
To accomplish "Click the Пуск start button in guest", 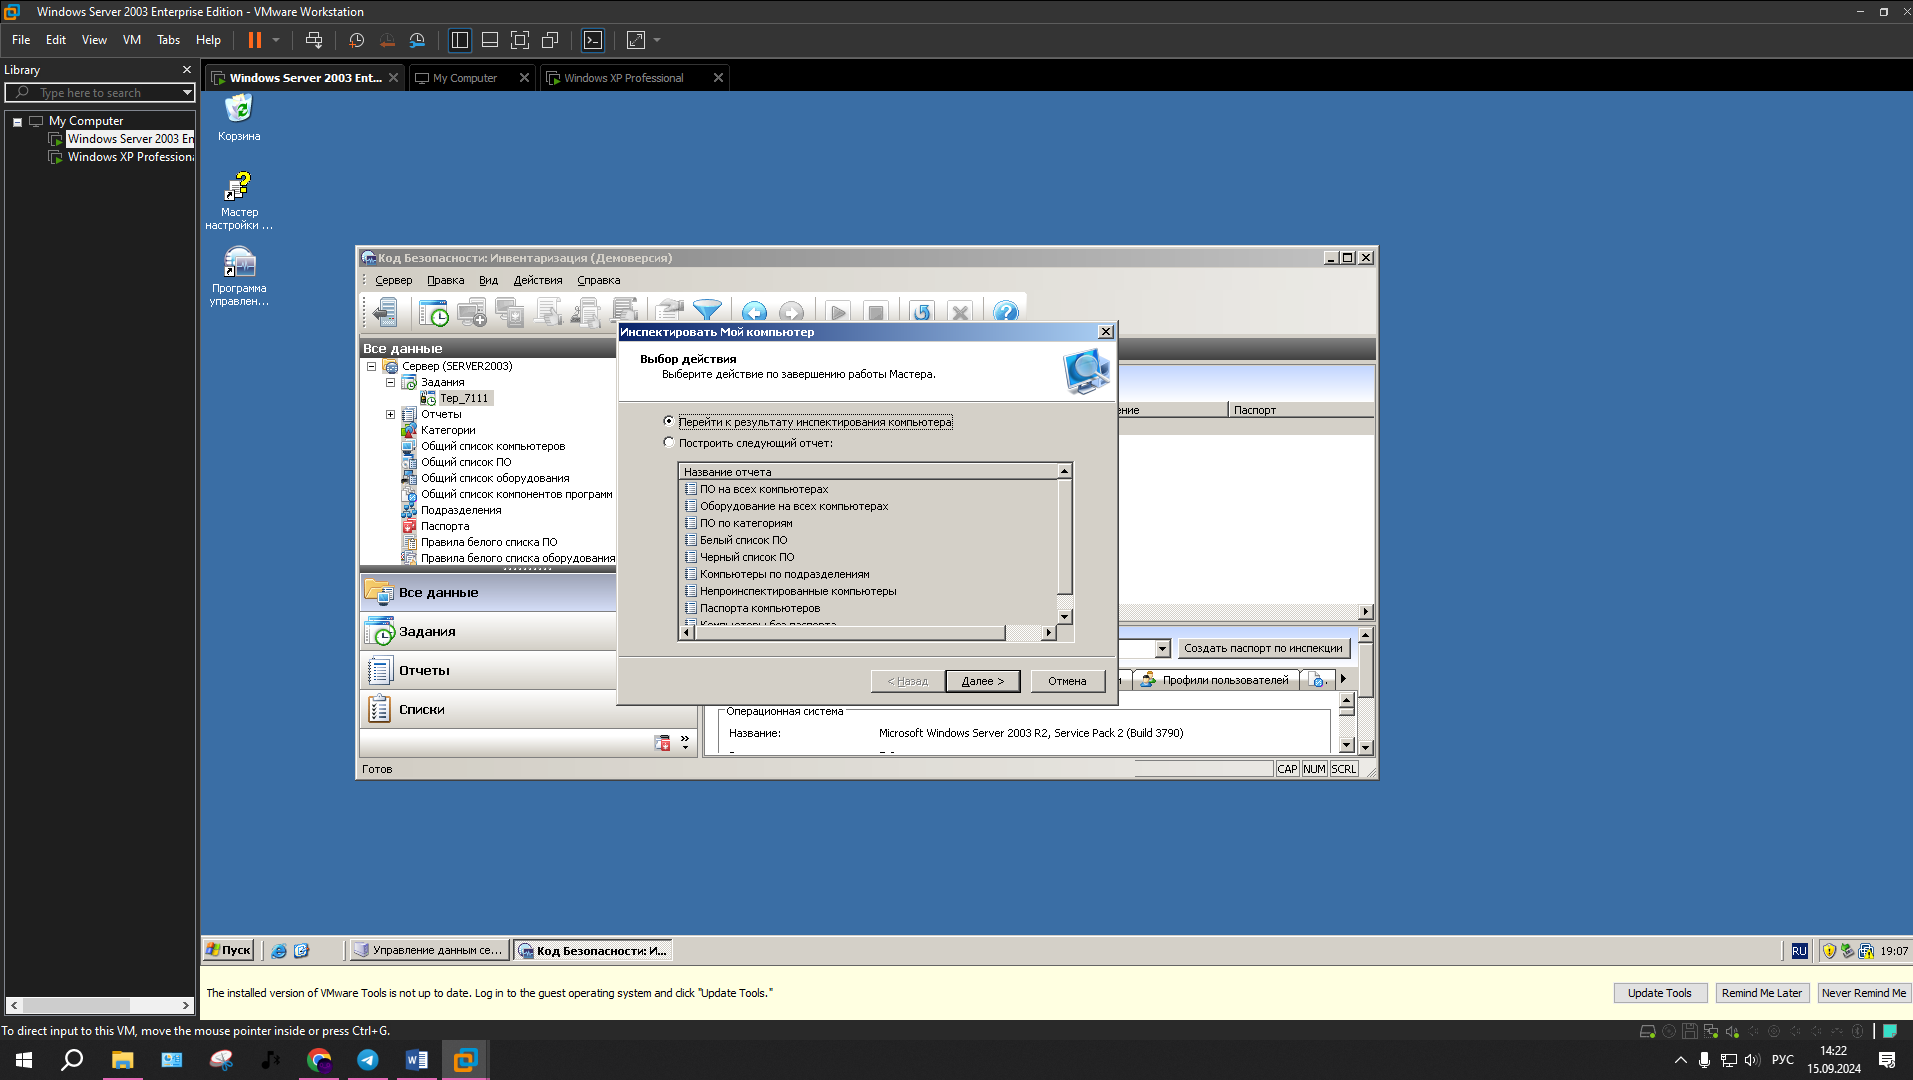I will click(x=228, y=950).
